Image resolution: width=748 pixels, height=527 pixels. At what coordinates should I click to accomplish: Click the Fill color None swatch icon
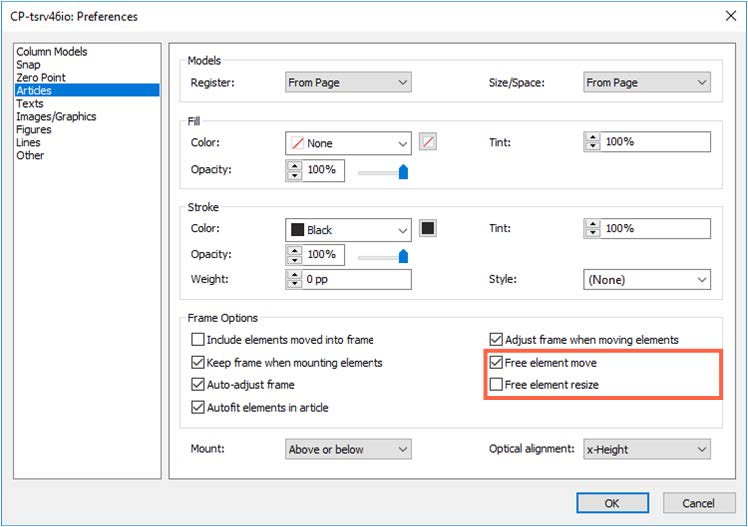click(x=428, y=142)
